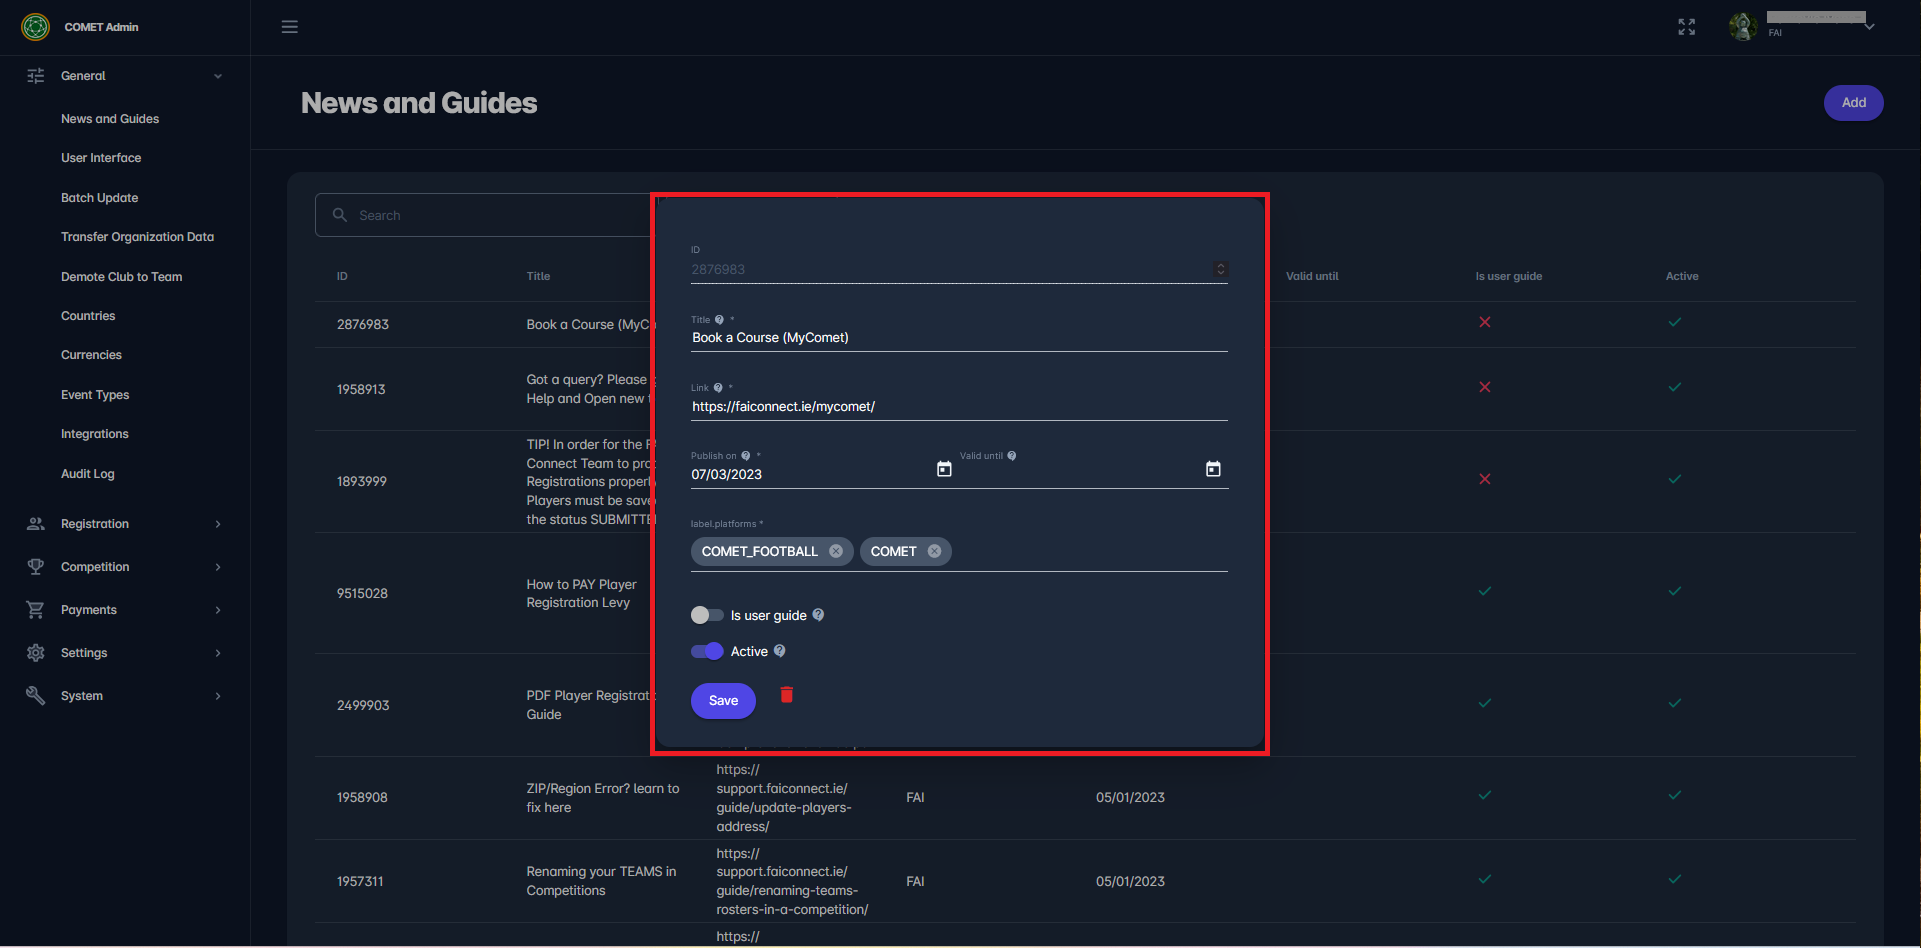This screenshot has width=1921, height=948.
Task: Open the Valid until calendar picker
Action: tap(1213, 469)
